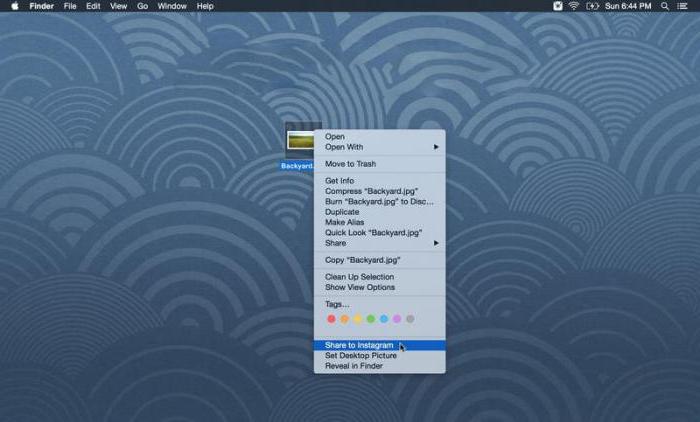Choose Clean Up Selection
Viewport: 700px width, 422px height.
[x=379, y=277]
